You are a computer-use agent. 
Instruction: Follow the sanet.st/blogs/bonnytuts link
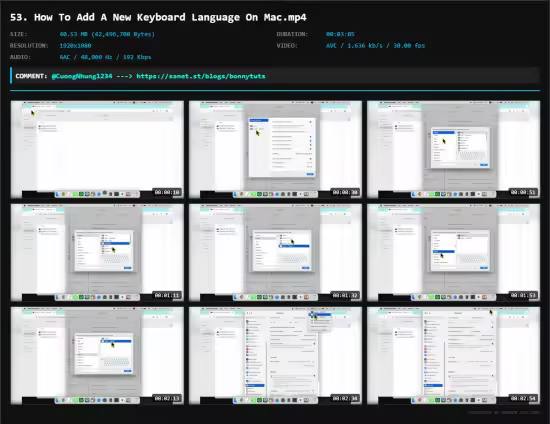point(201,76)
